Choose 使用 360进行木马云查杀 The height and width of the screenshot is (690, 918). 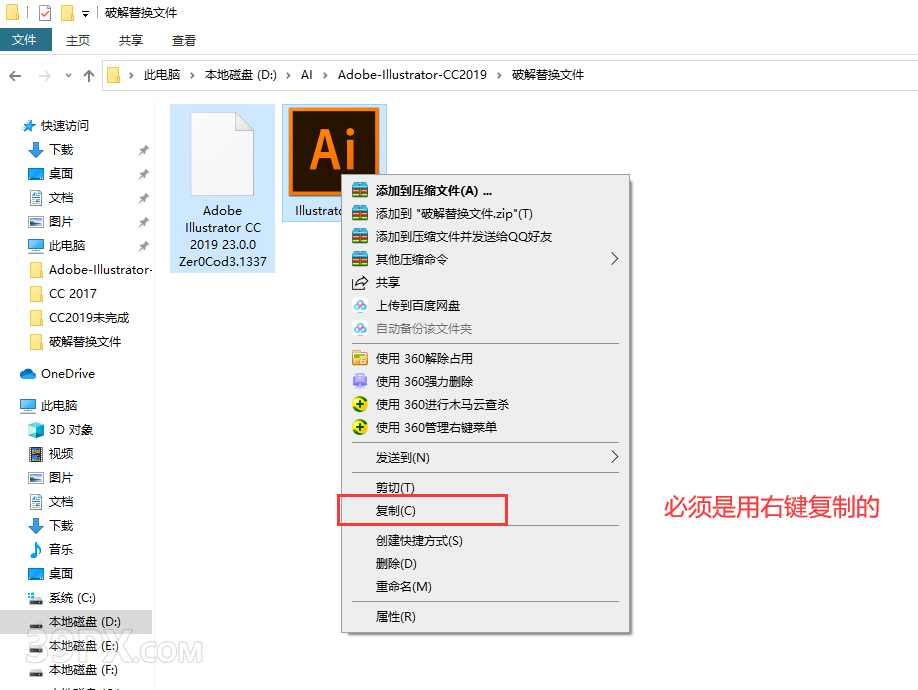(485, 404)
